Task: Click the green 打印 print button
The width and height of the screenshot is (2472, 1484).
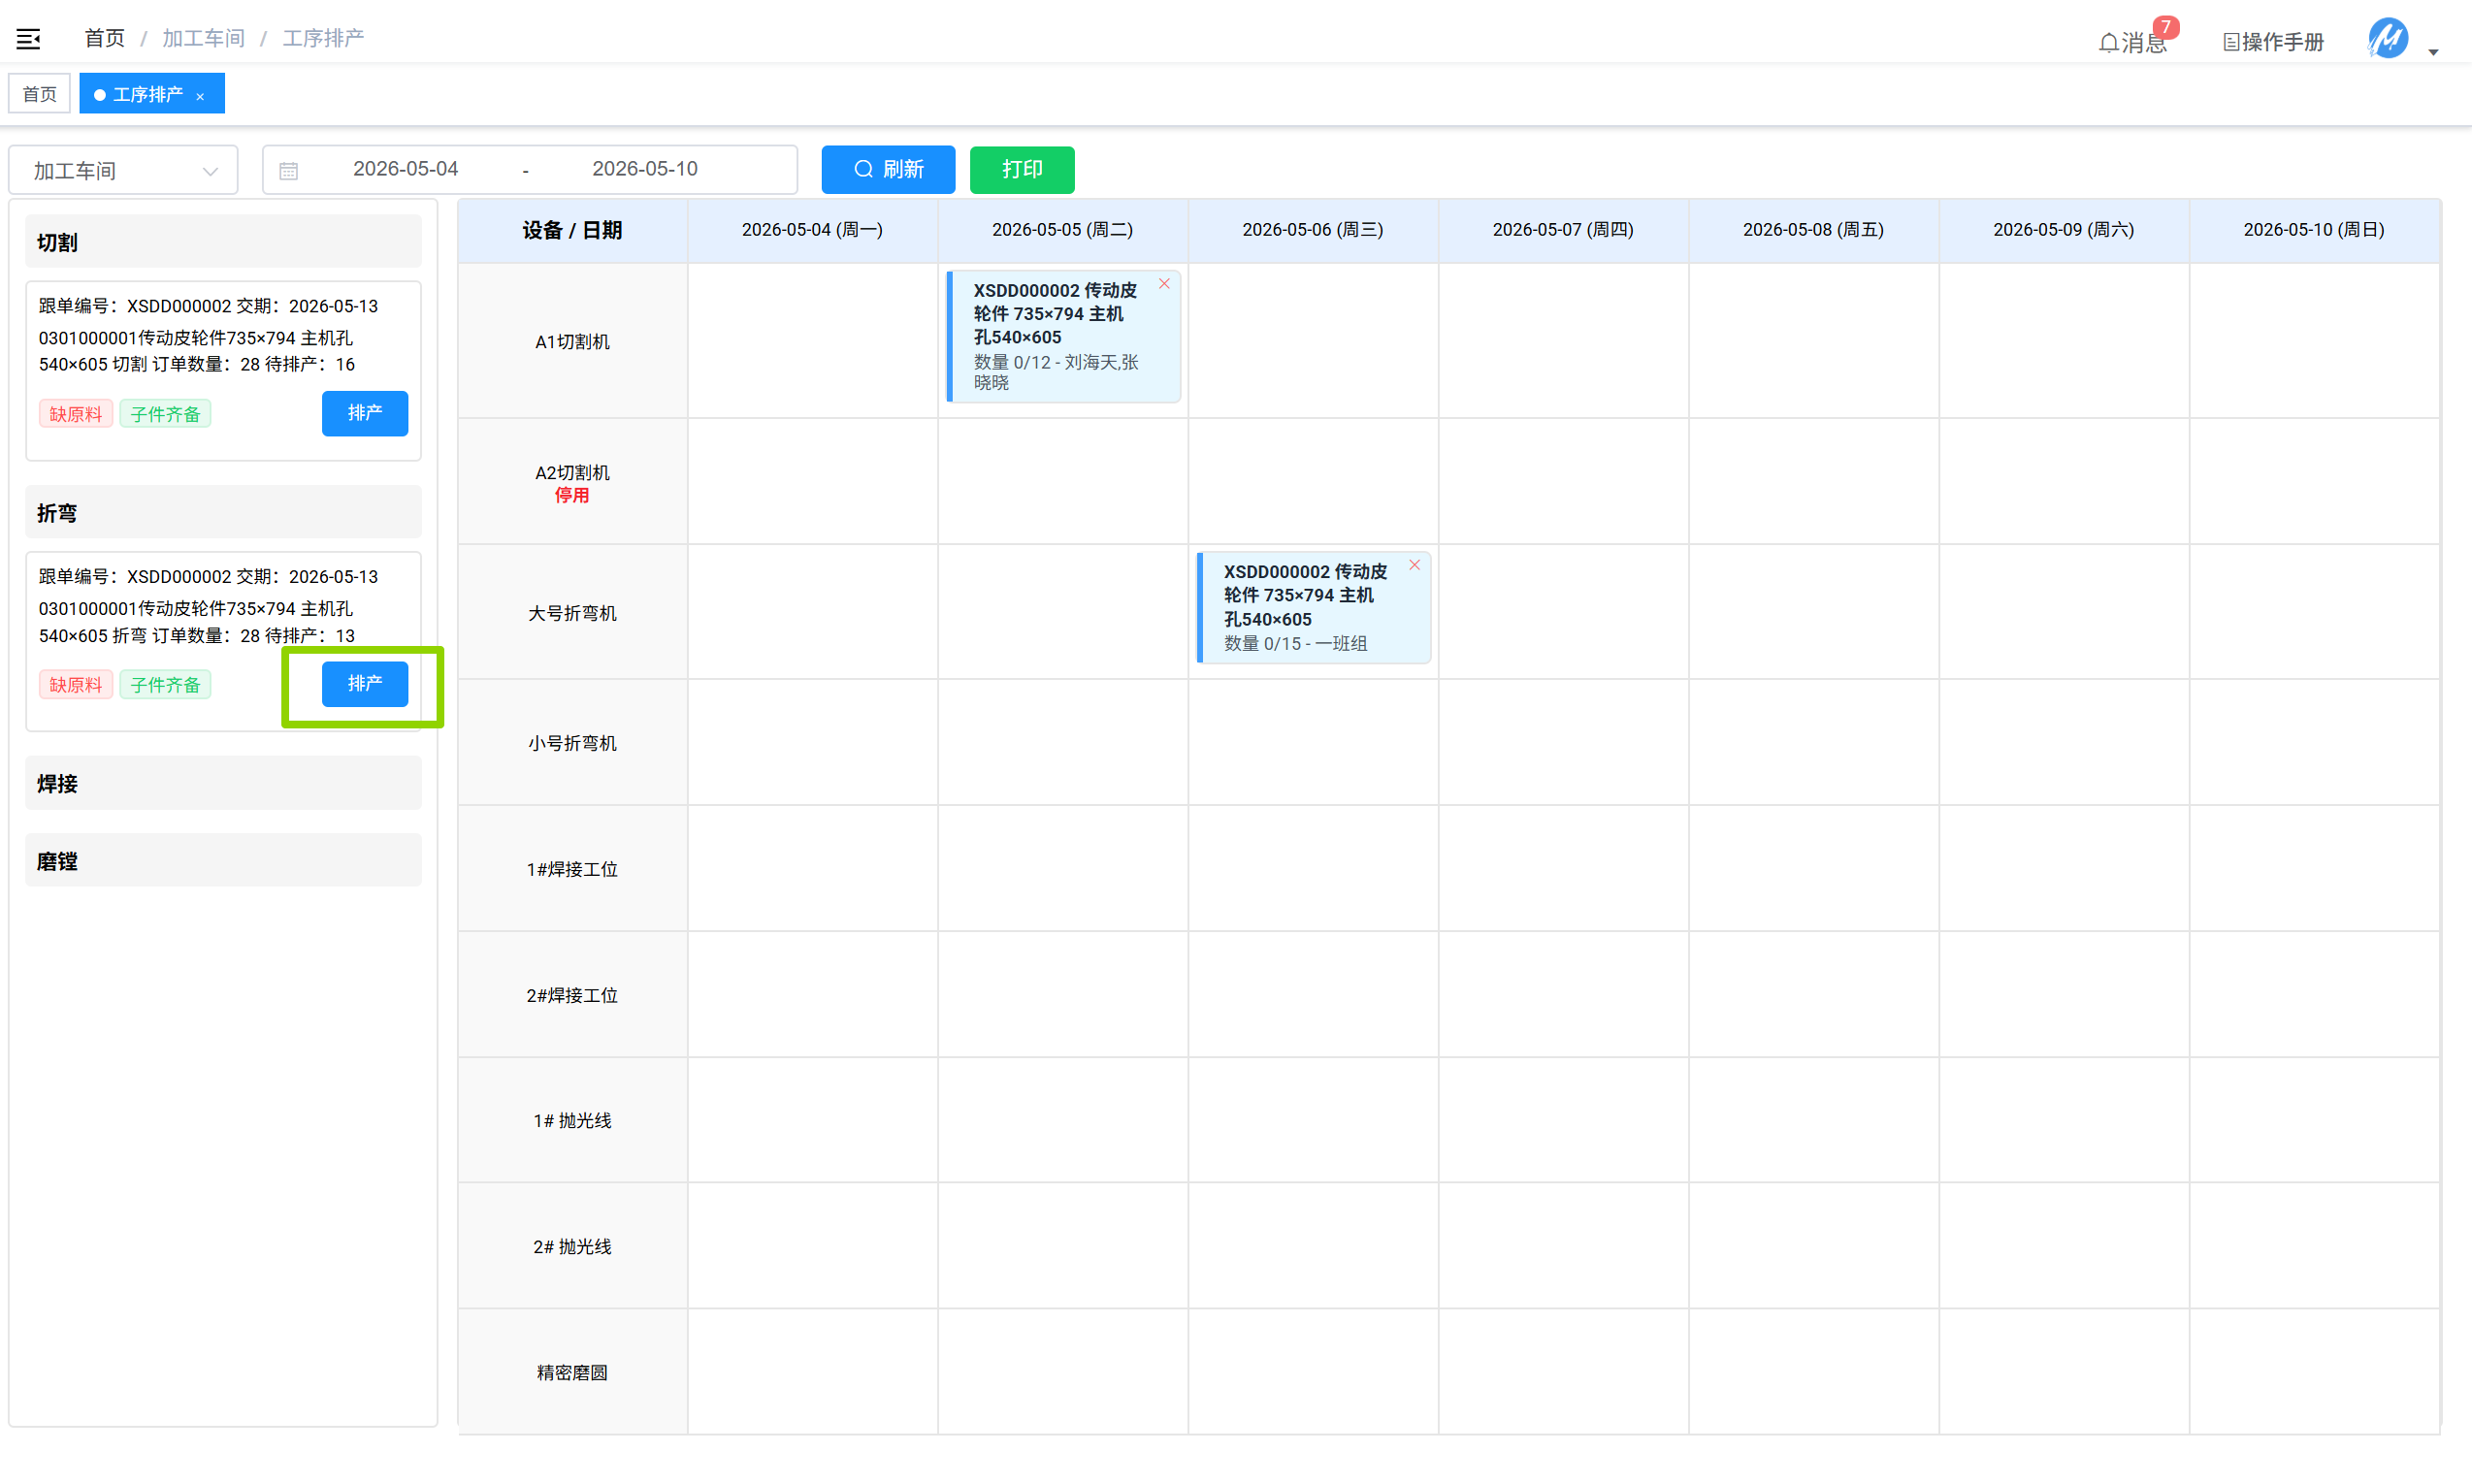Action: pyautogui.click(x=1022, y=169)
